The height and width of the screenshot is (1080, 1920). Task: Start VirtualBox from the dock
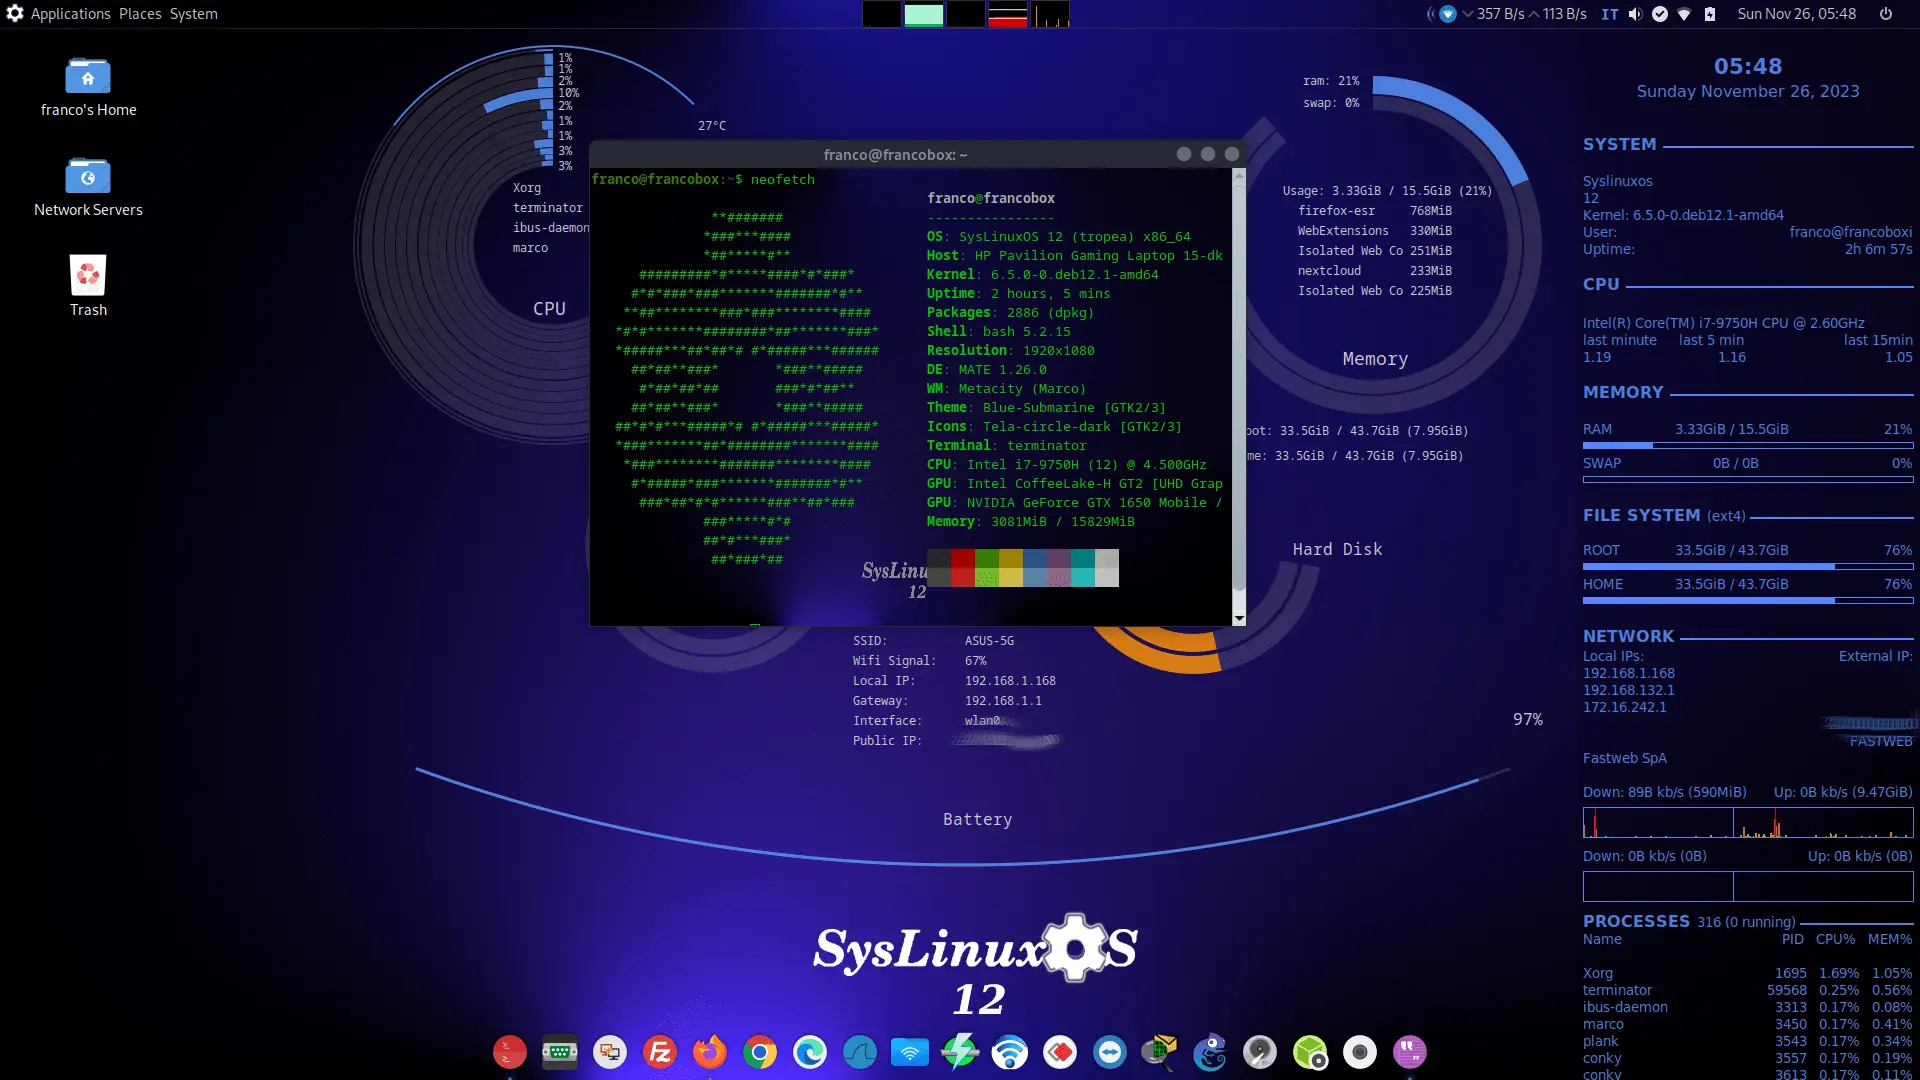point(1310,1052)
